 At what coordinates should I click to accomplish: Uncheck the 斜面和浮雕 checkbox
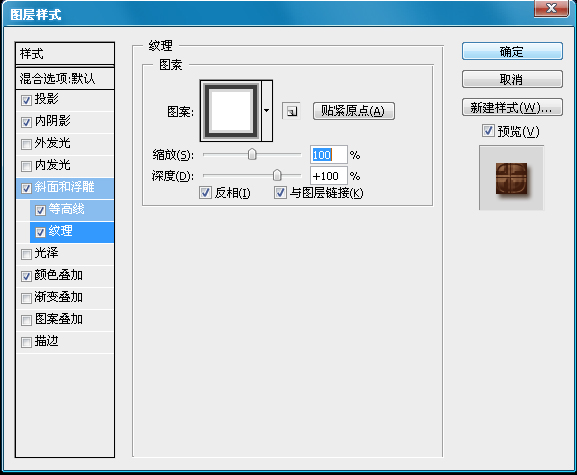click(x=26, y=188)
